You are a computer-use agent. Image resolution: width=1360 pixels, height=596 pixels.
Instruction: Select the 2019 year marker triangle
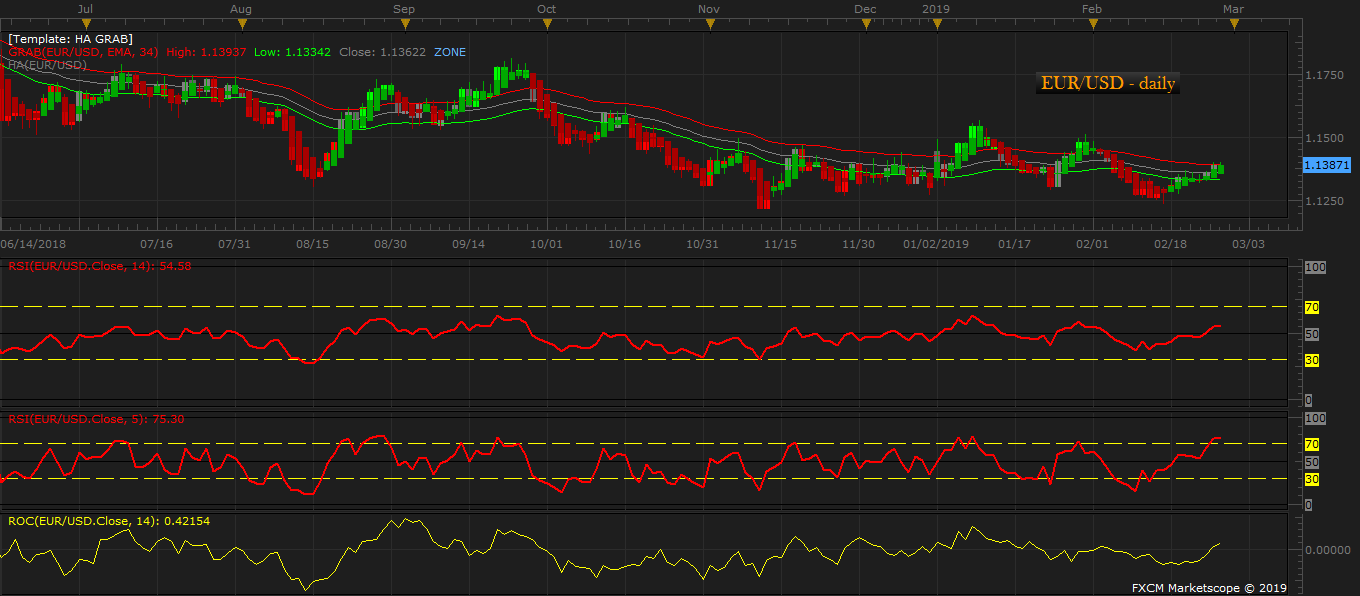[x=936, y=24]
